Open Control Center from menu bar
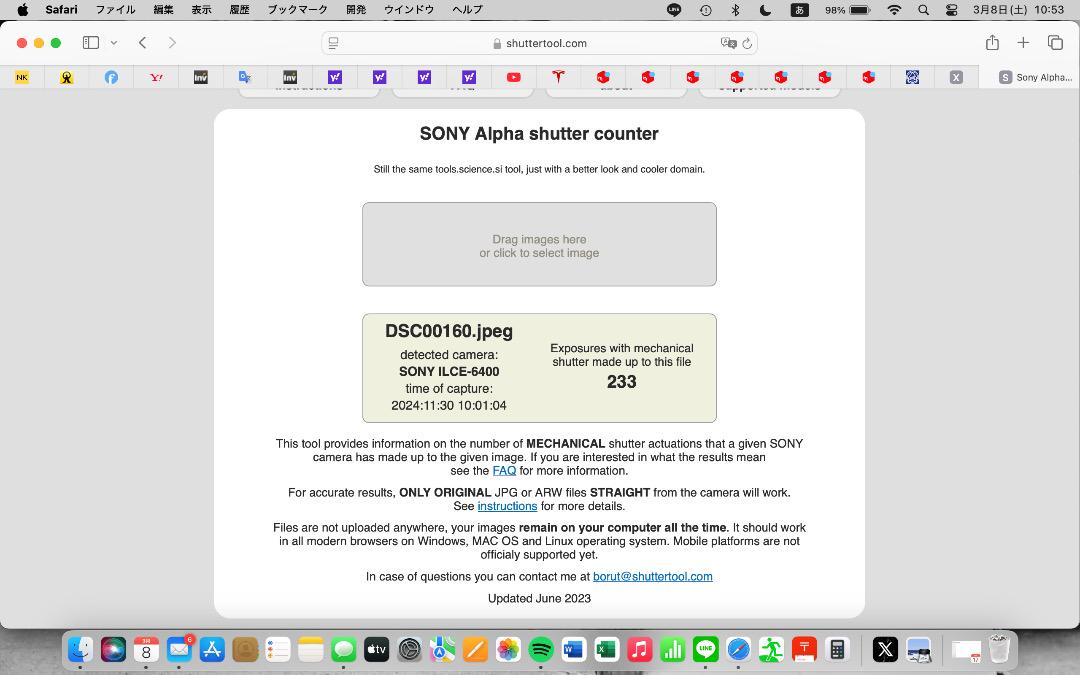 pyautogui.click(x=951, y=10)
